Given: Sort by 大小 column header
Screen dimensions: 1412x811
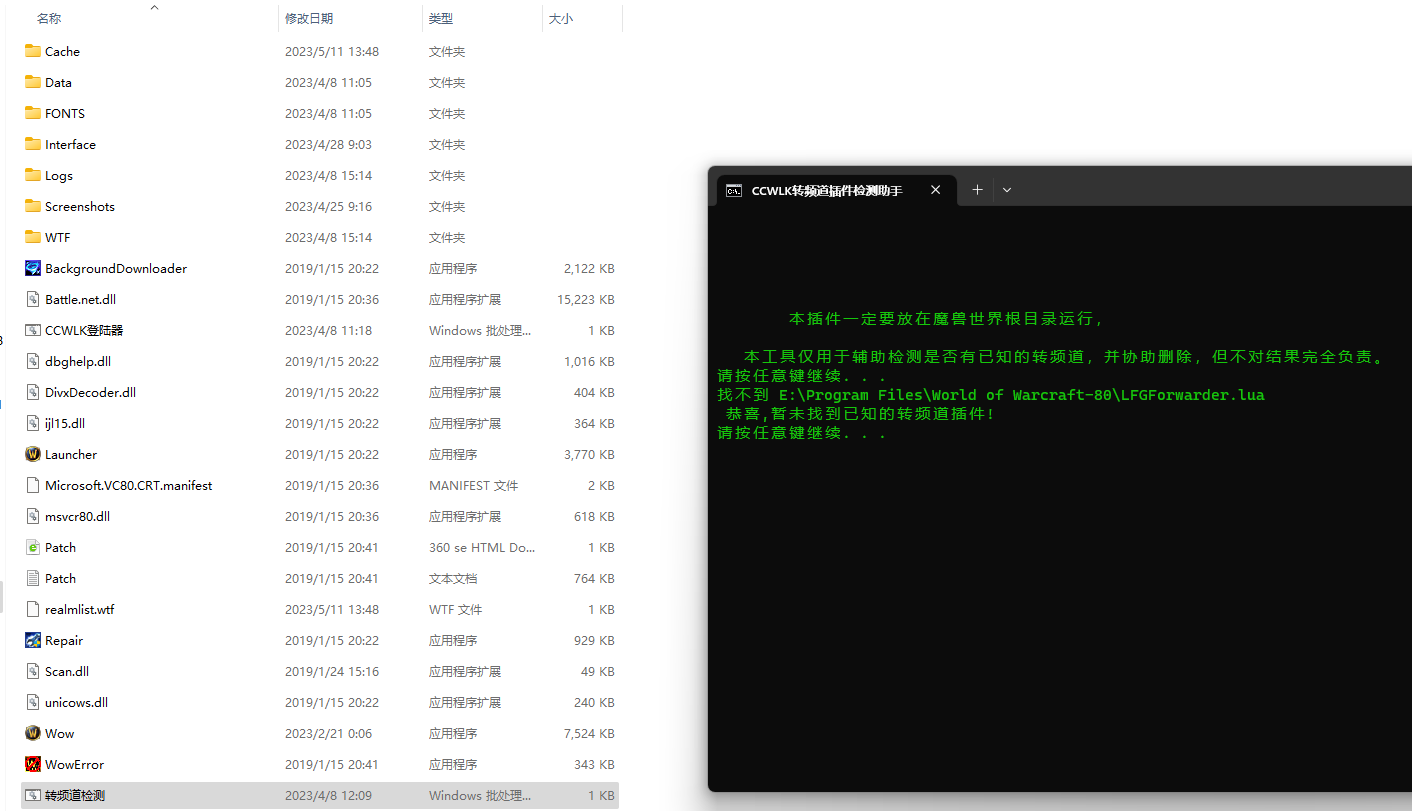Looking at the screenshot, I should pos(561,18).
